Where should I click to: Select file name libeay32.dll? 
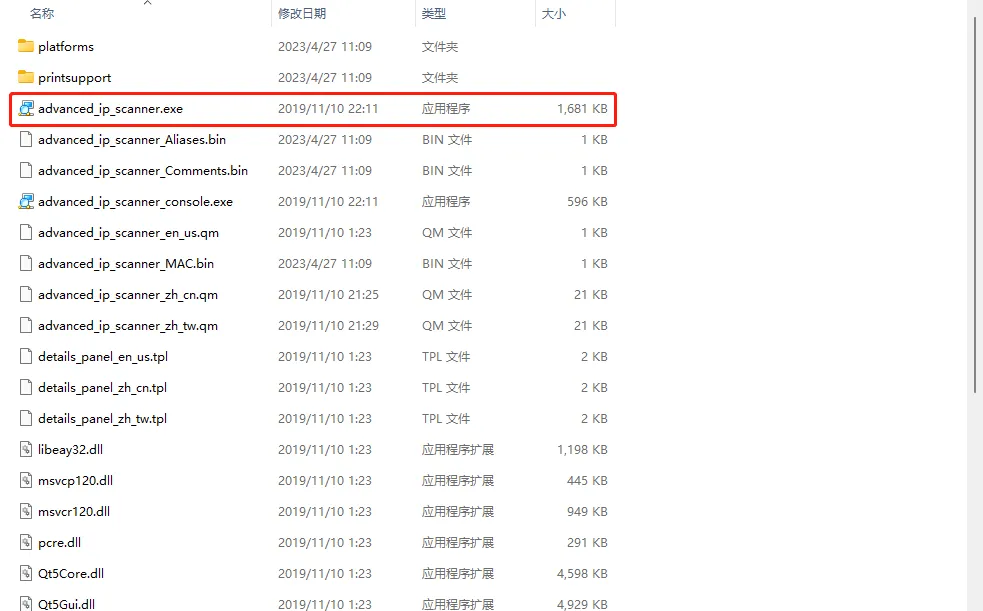(x=70, y=449)
